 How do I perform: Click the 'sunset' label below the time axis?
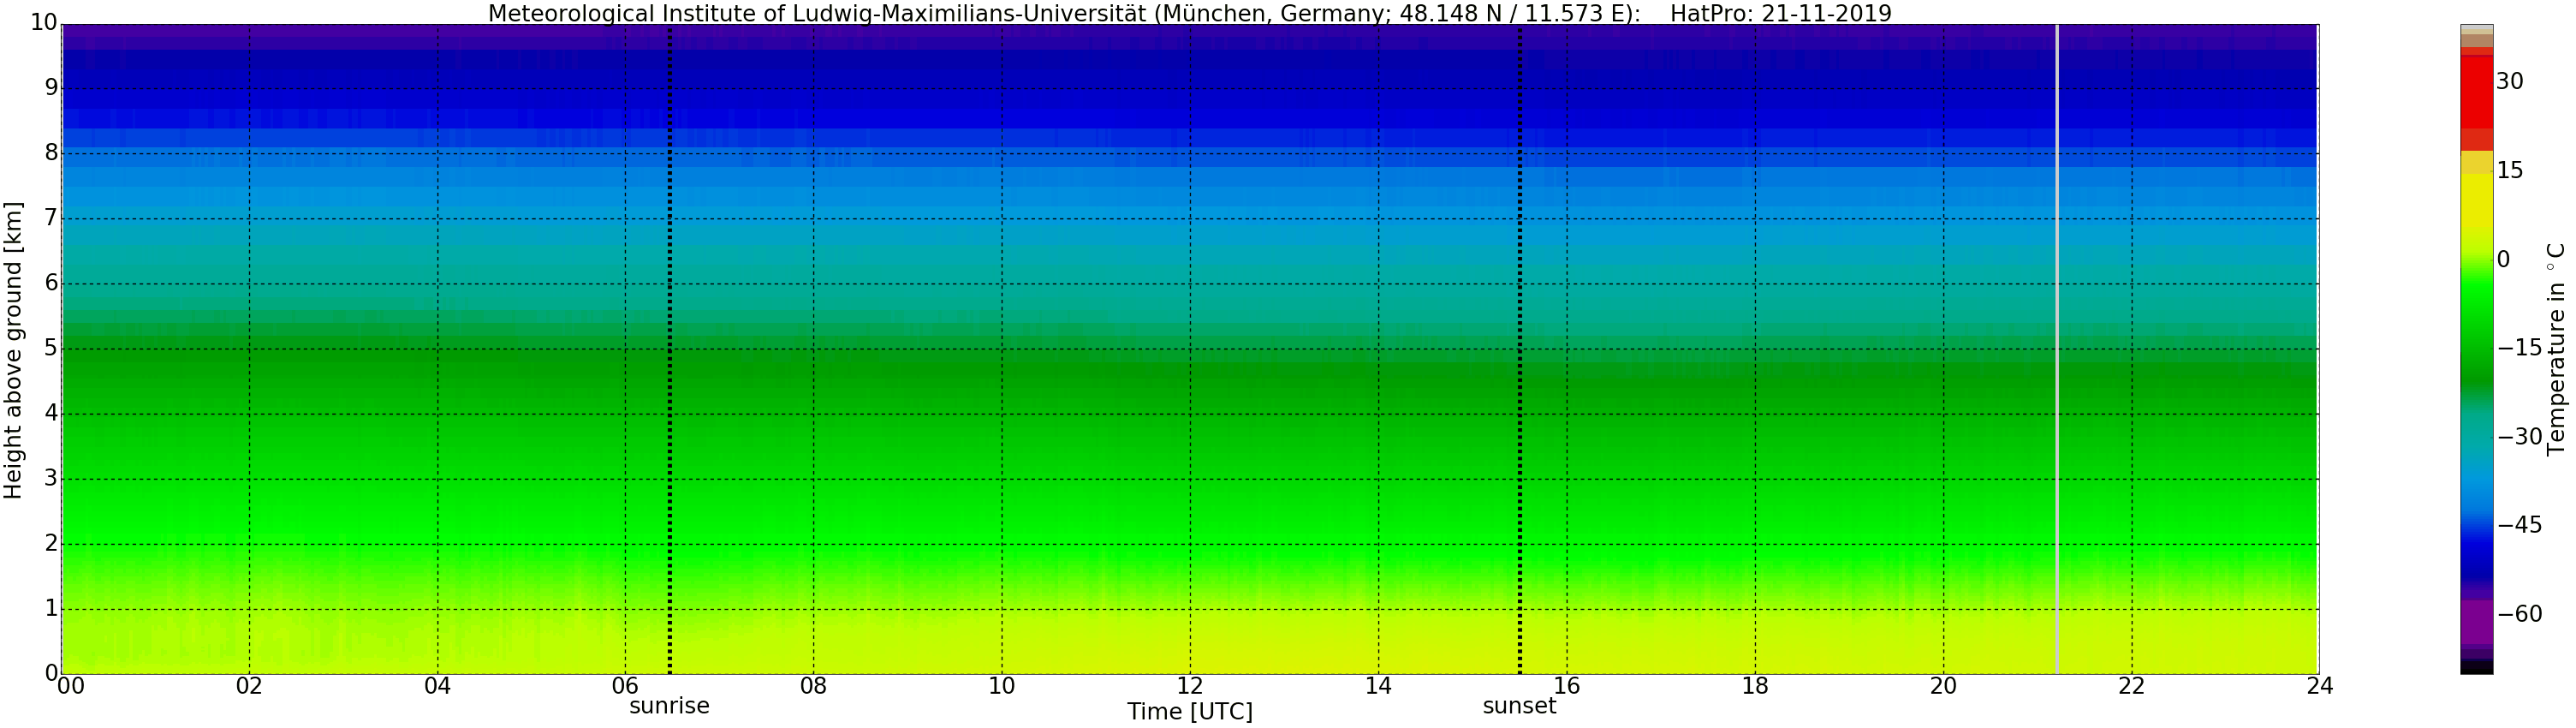(1519, 706)
